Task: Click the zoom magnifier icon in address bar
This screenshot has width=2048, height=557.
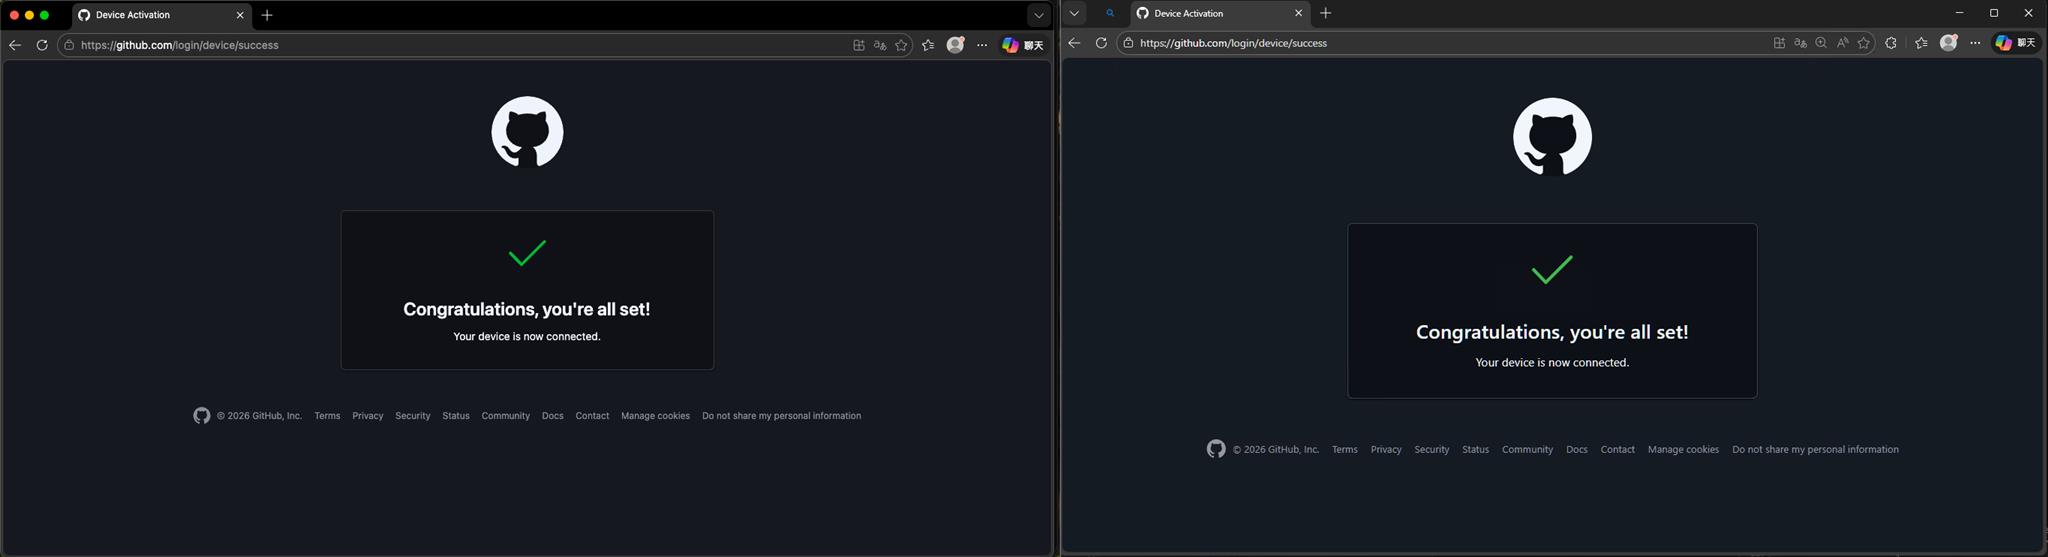Action: click(1821, 43)
